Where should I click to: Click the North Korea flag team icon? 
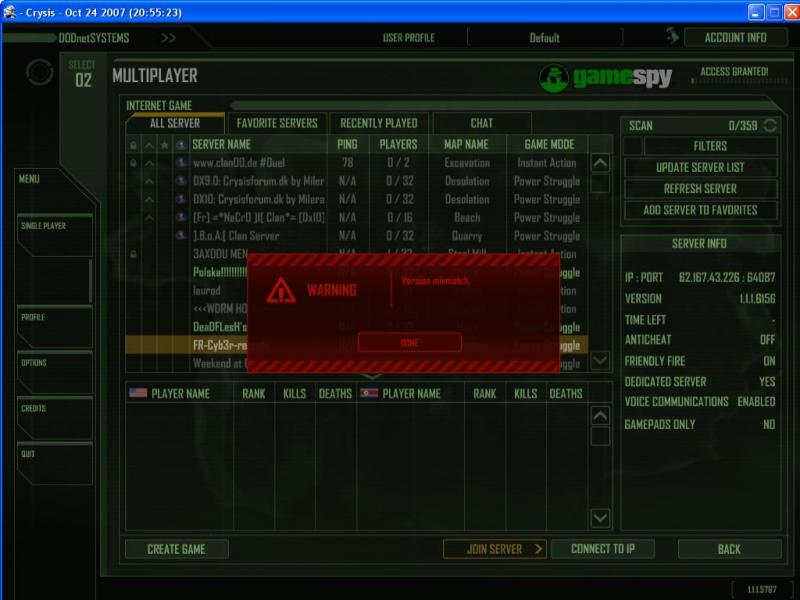[369, 393]
